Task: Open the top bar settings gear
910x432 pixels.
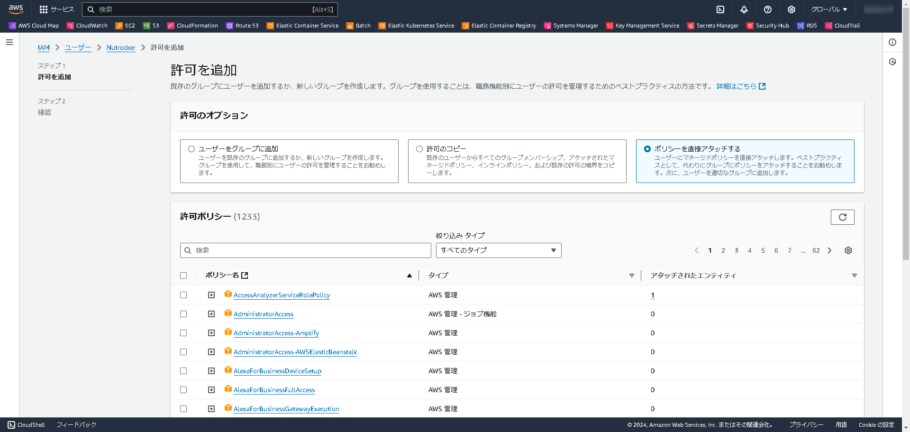Action: coord(791,9)
